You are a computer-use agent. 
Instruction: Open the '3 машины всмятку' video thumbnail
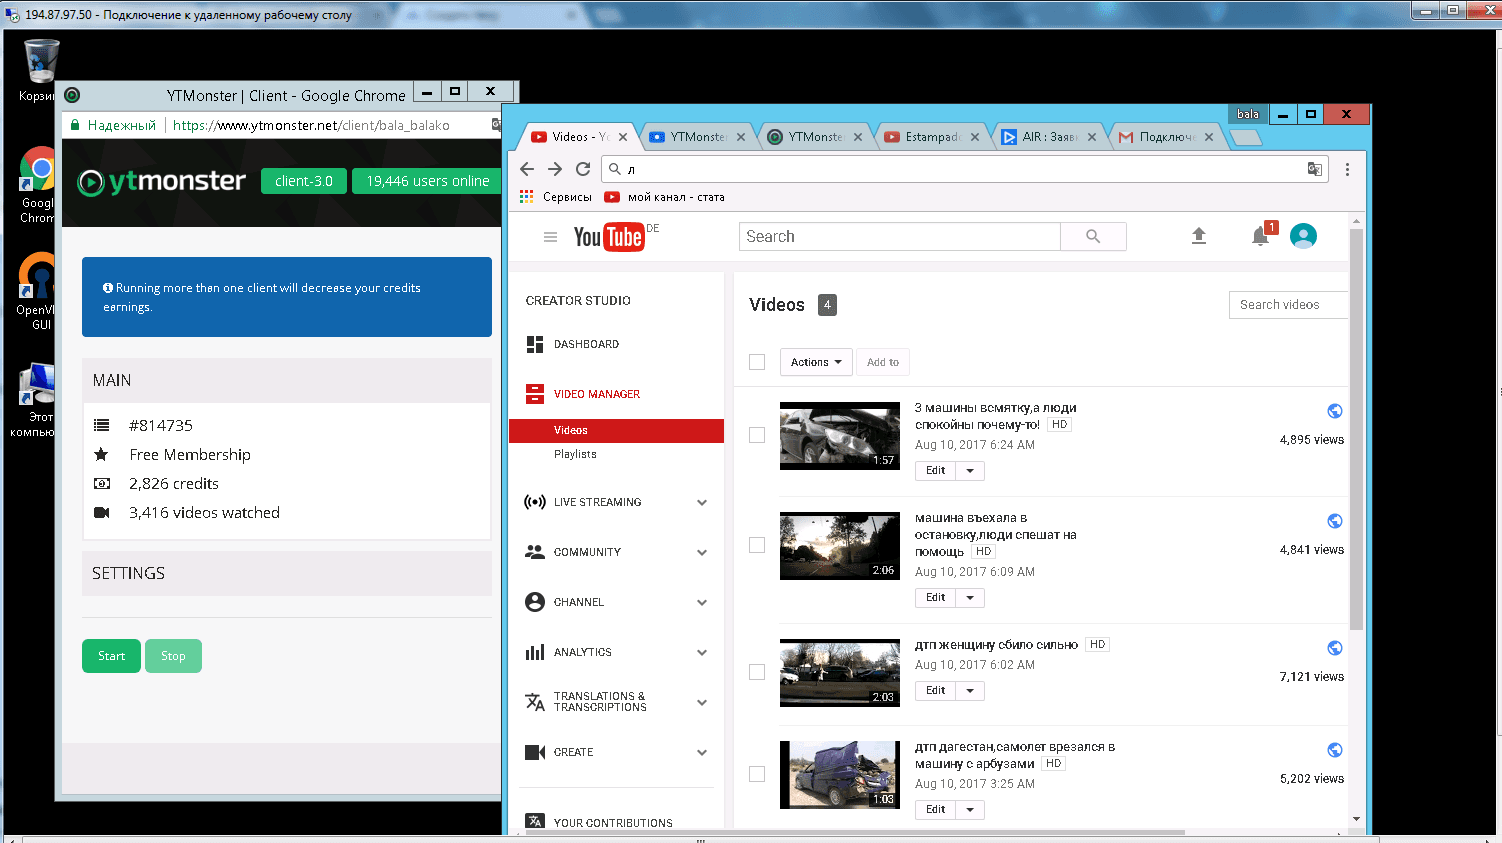point(840,436)
